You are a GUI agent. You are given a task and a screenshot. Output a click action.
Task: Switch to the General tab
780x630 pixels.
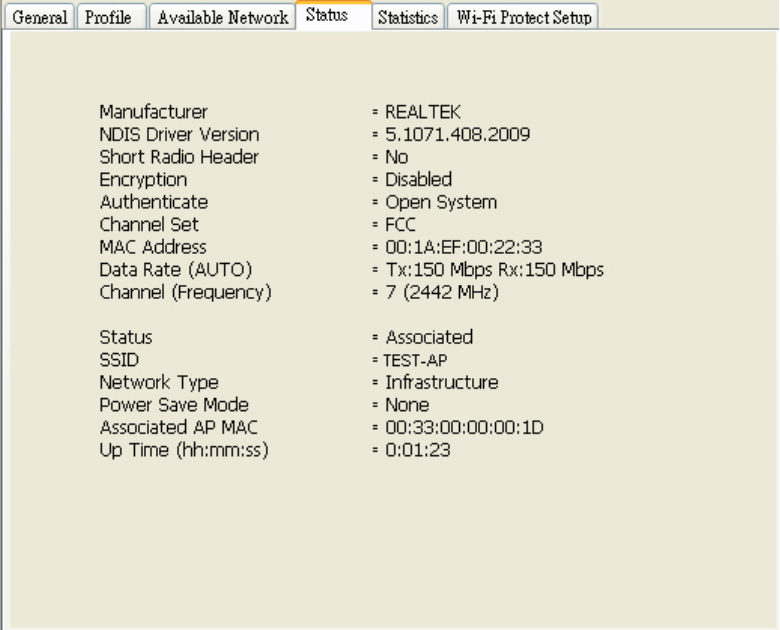pyautogui.click(x=38, y=18)
